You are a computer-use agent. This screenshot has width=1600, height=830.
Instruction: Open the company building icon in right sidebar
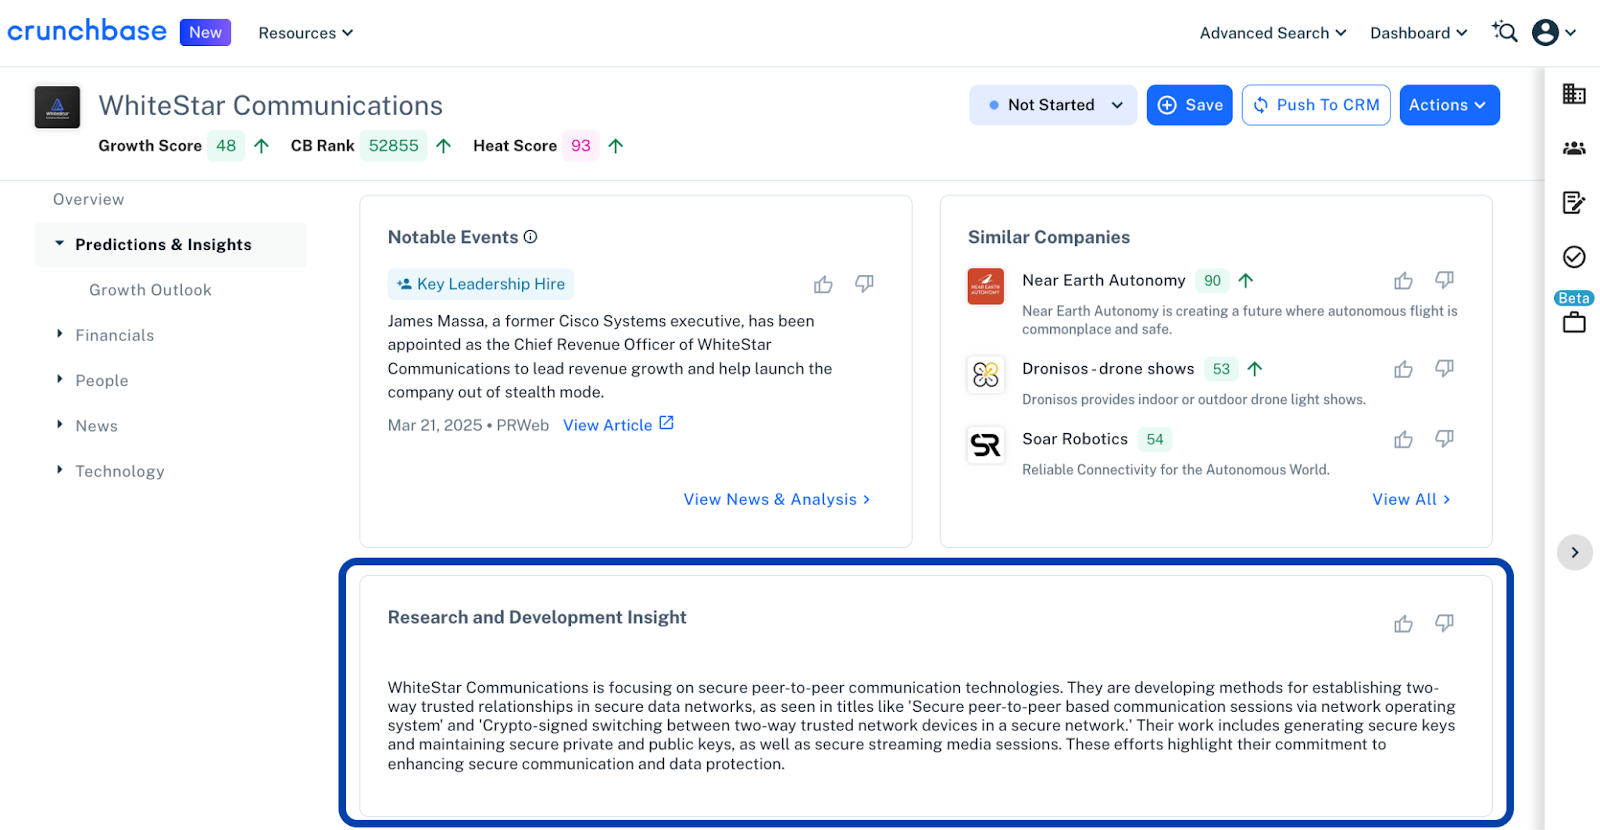(1574, 94)
